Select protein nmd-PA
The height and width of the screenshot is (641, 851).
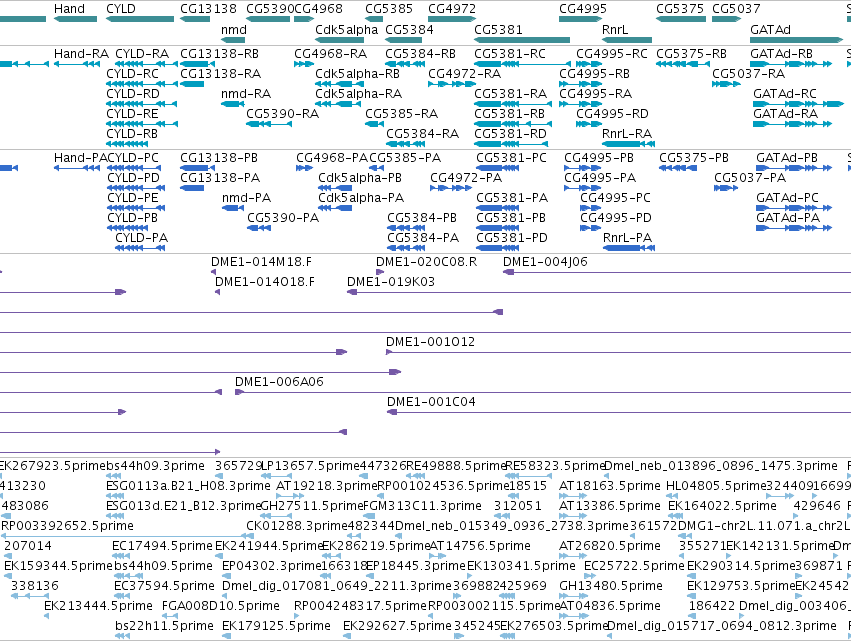[x=246, y=198]
